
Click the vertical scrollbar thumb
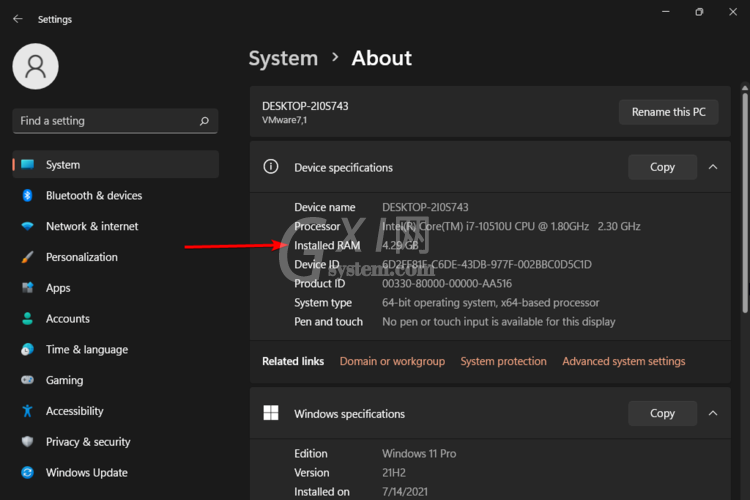pos(745,203)
